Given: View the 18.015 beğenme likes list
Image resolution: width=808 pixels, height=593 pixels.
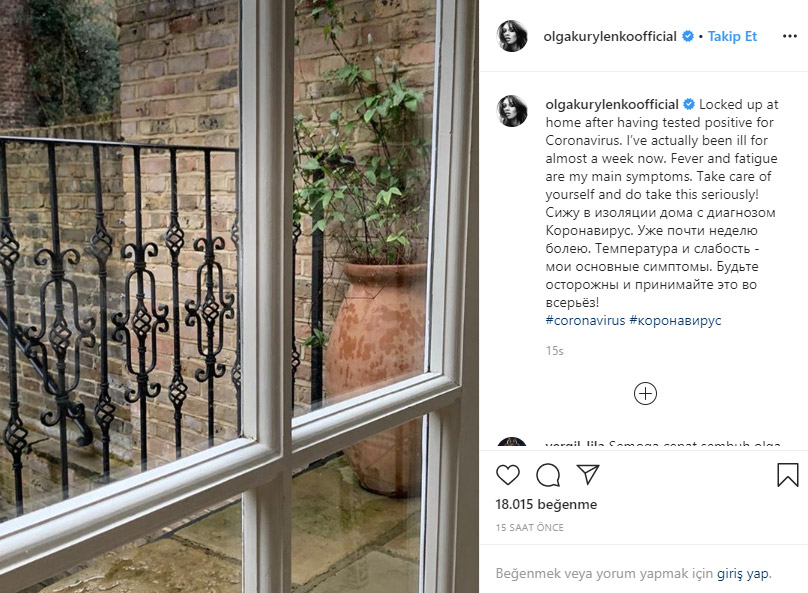Looking at the screenshot, I should [546, 504].
